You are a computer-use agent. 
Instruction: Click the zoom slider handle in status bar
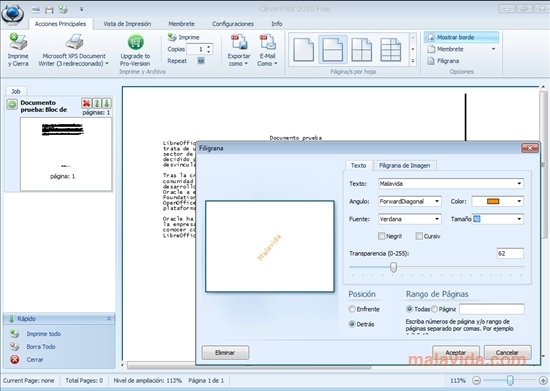coord(510,380)
